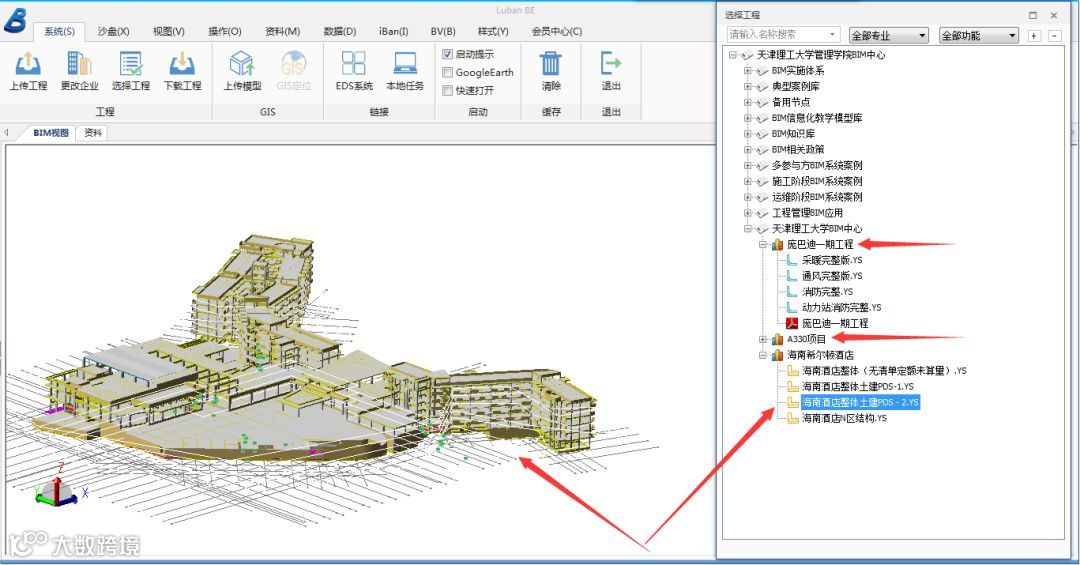This screenshot has height=565, width=1080.
Task: Click the icon beside 海南酒店N区结构.YS
Action: tap(792, 418)
